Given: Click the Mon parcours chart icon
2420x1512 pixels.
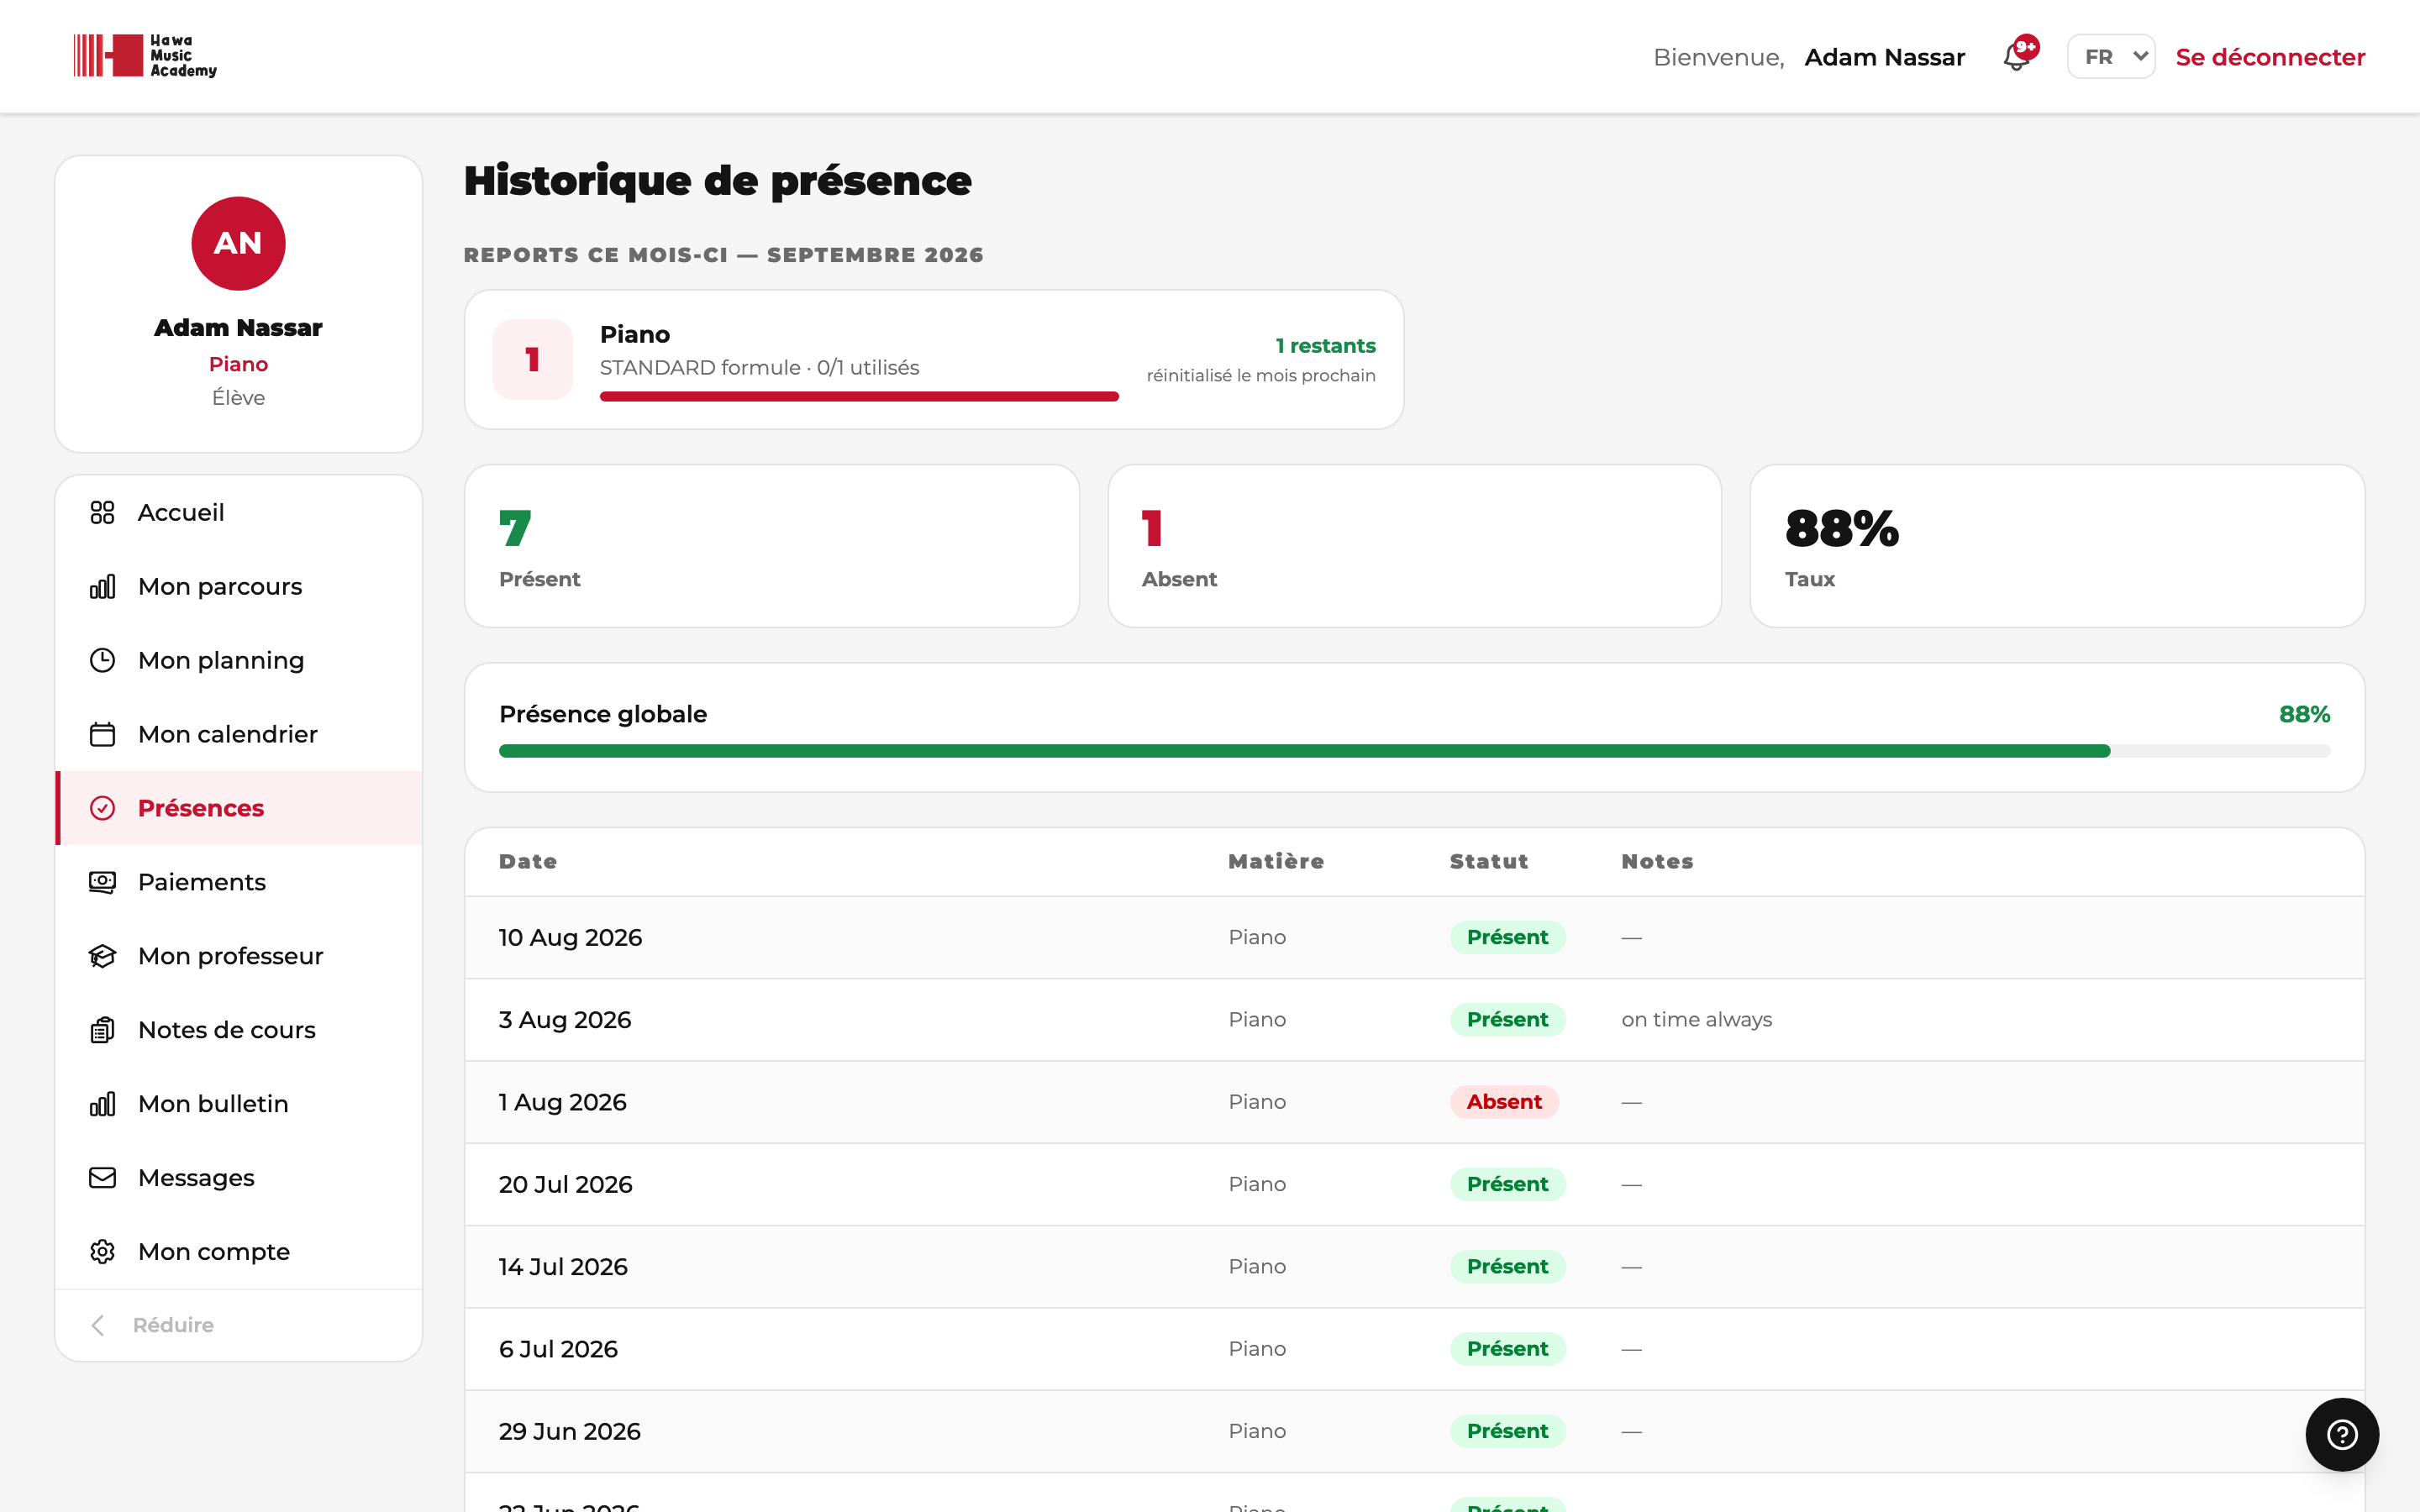Looking at the screenshot, I should (x=102, y=586).
